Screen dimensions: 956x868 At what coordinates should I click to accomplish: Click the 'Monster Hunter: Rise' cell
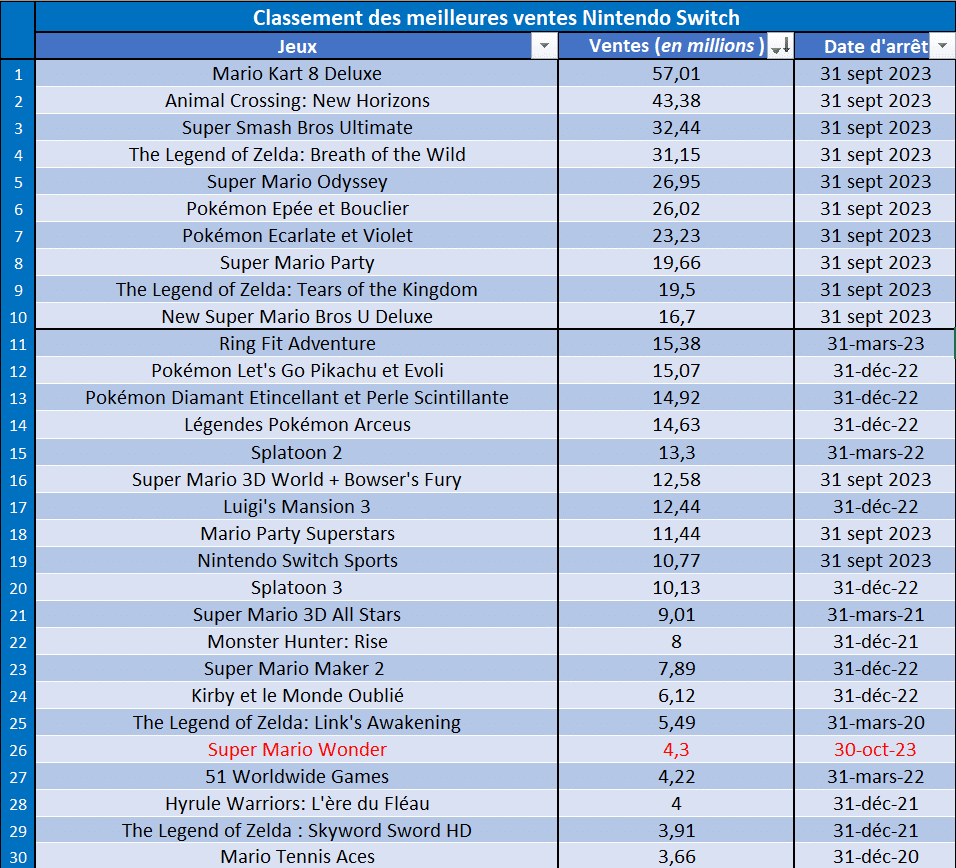[x=297, y=641]
